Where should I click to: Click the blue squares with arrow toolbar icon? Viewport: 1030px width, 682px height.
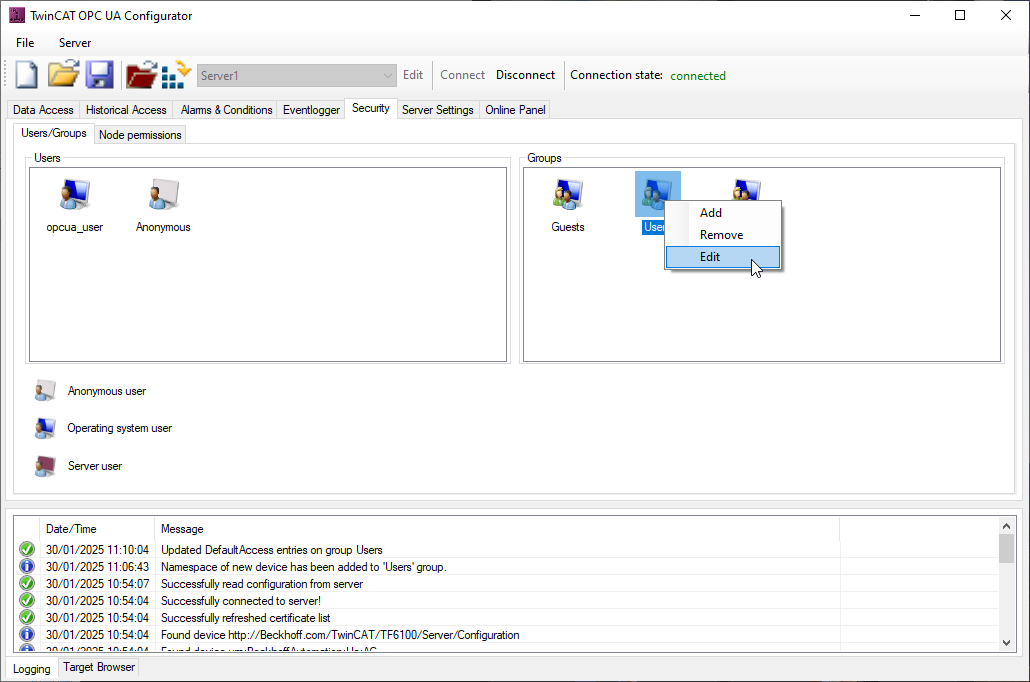(x=176, y=75)
